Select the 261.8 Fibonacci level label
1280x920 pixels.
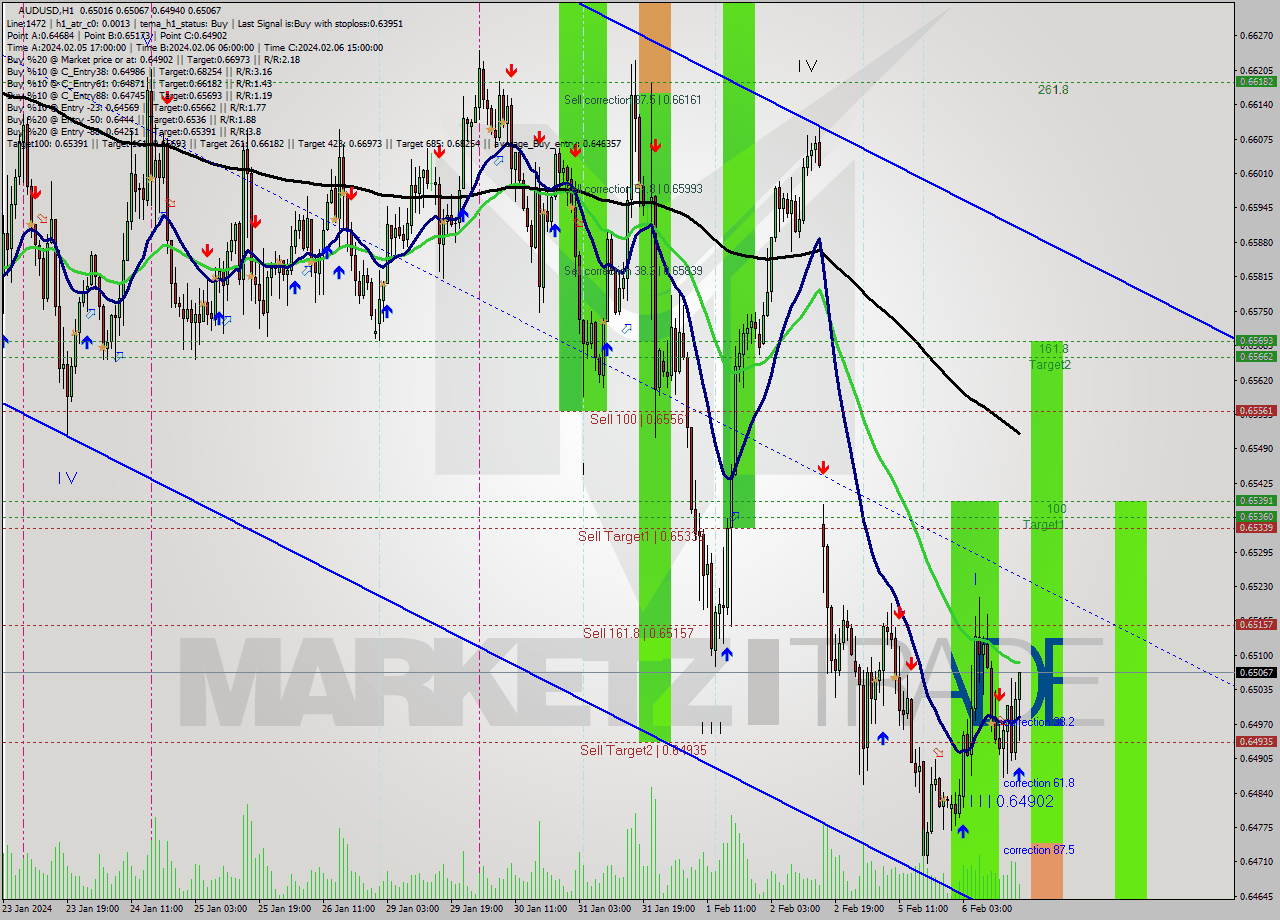point(1053,89)
